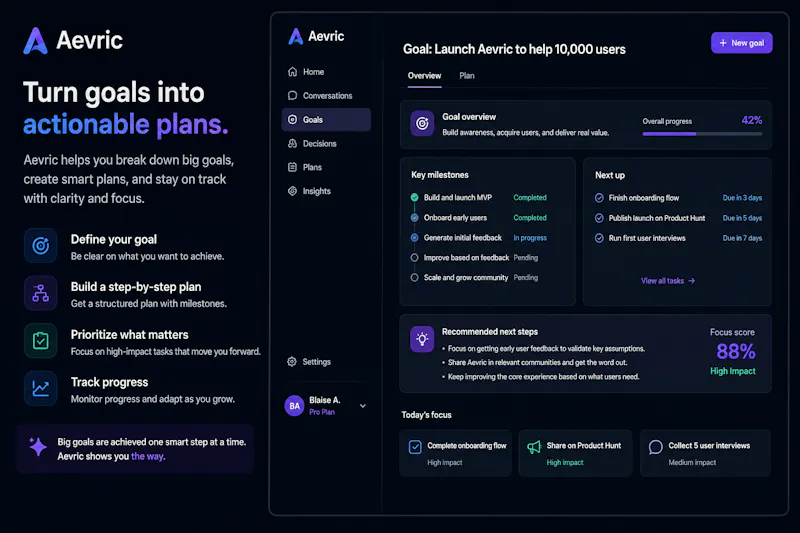This screenshot has height=533, width=800.
Task: Click the sparkle icon in the tagline banner
Action: pyautogui.click(x=38, y=447)
